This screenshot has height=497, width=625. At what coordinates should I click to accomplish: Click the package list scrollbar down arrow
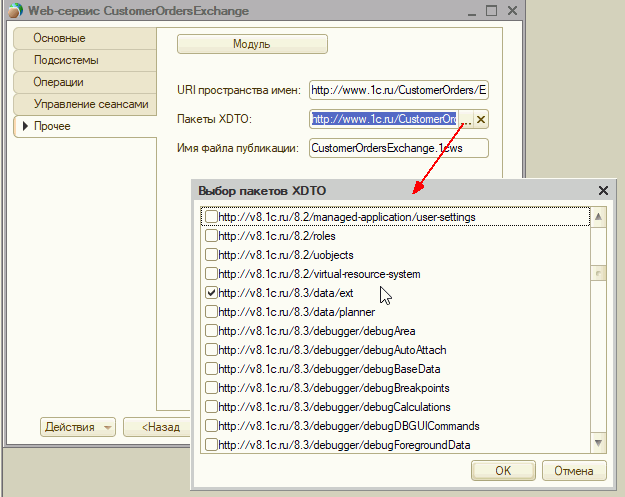(598, 443)
